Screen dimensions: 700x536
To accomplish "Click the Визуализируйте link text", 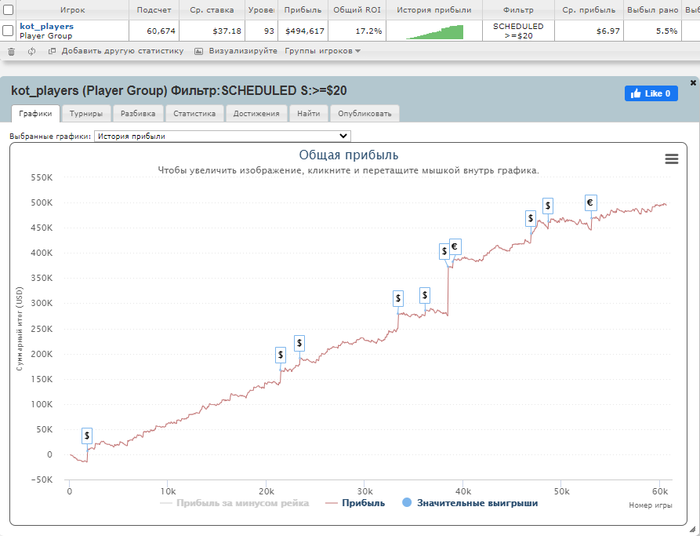I will (243, 51).
